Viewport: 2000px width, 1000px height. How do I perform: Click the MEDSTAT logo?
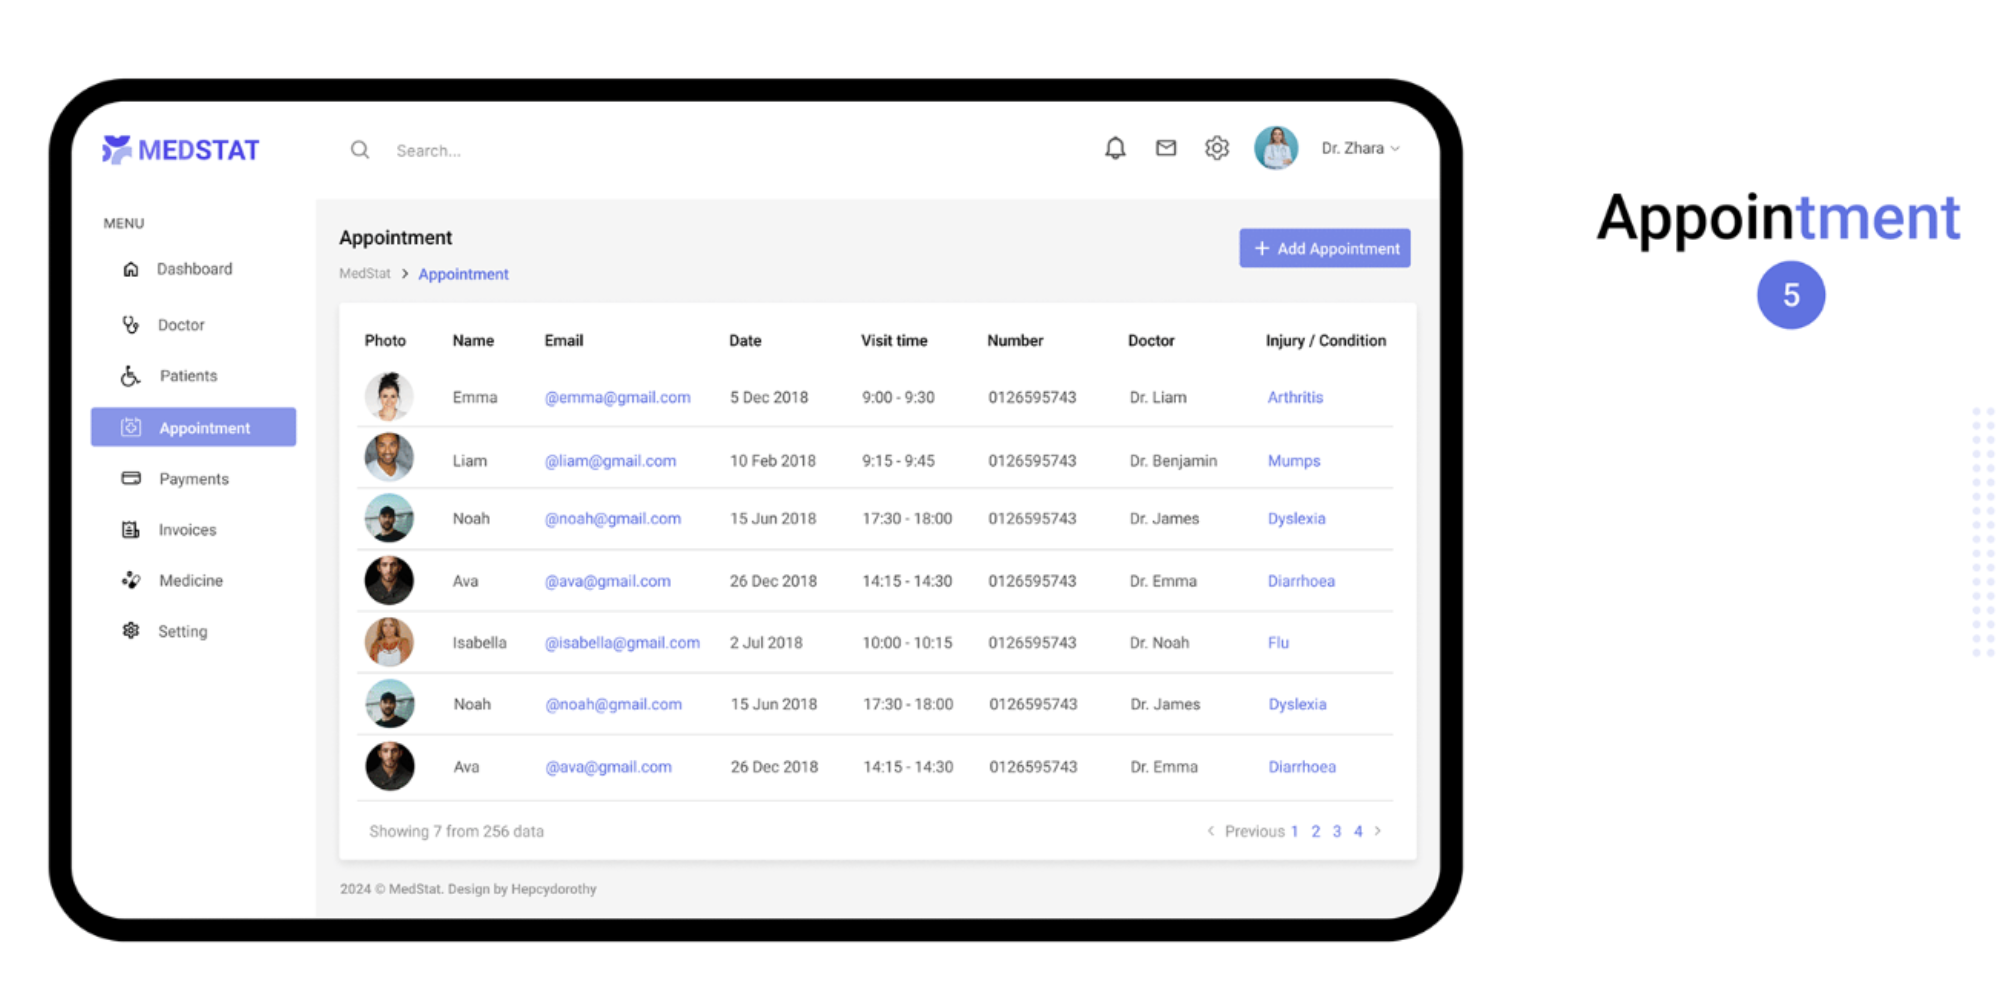click(181, 150)
